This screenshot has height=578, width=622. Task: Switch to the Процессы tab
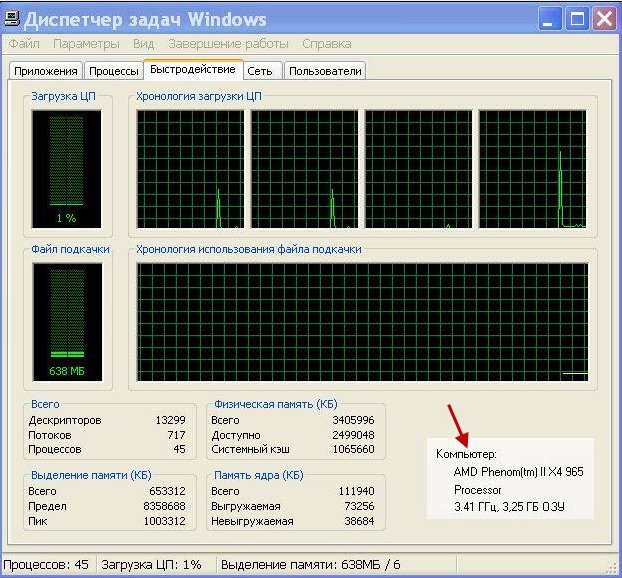click(x=114, y=71)
